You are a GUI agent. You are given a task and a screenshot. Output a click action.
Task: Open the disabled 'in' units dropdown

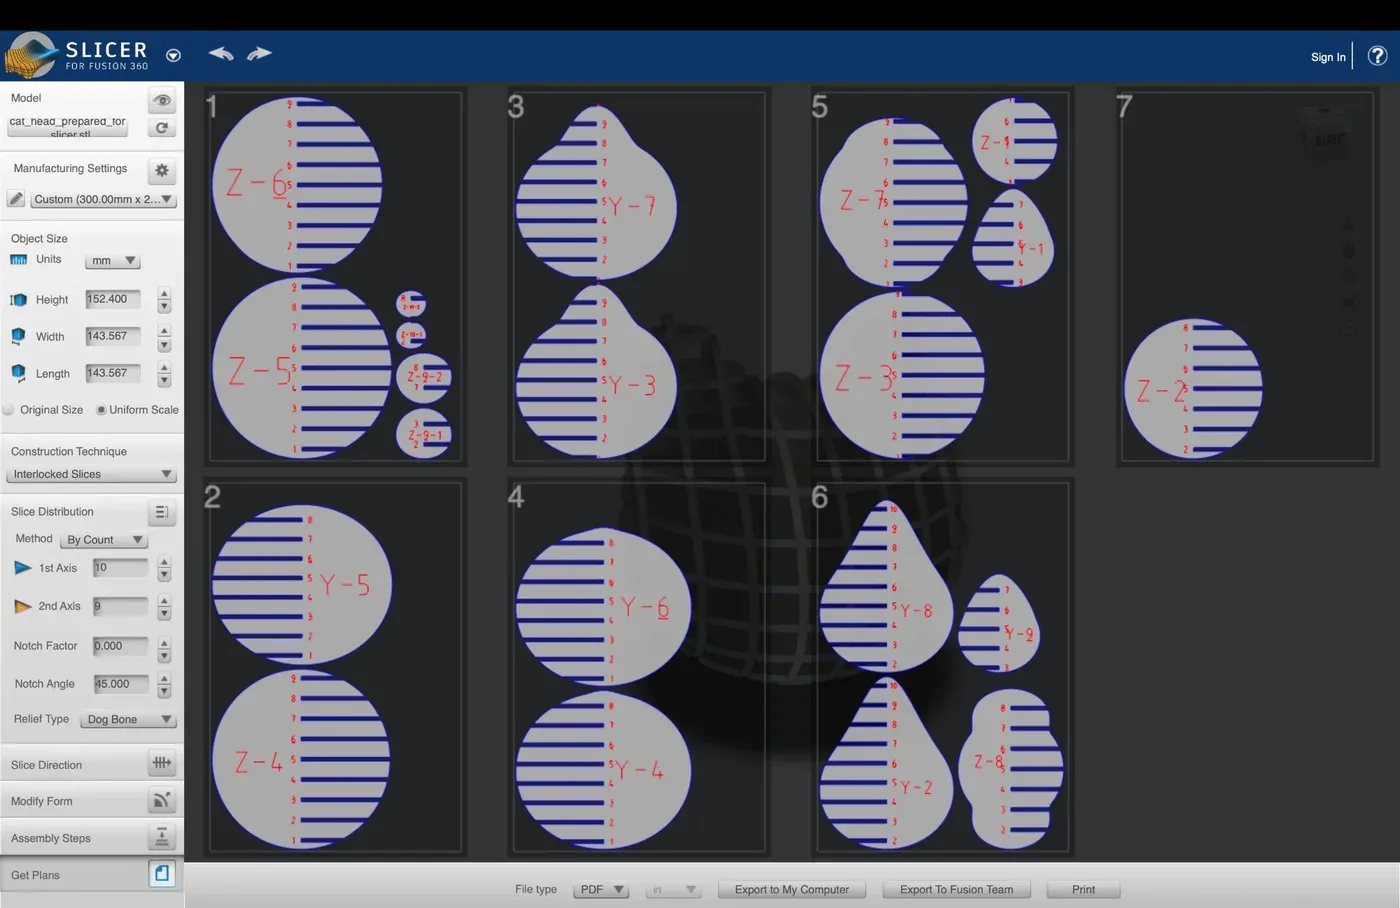coord(673,890)
